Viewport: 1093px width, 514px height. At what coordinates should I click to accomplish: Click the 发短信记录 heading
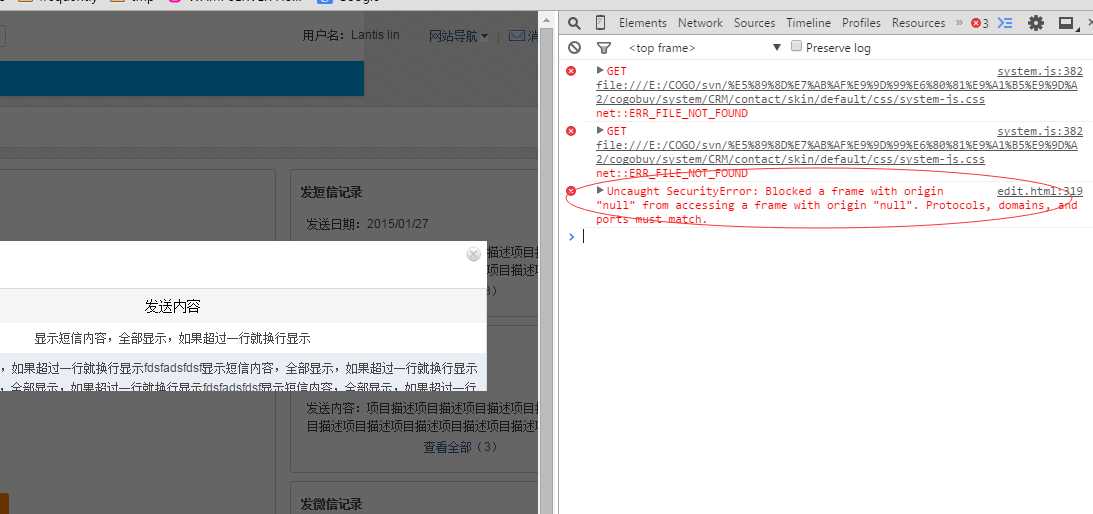(331, 192)
